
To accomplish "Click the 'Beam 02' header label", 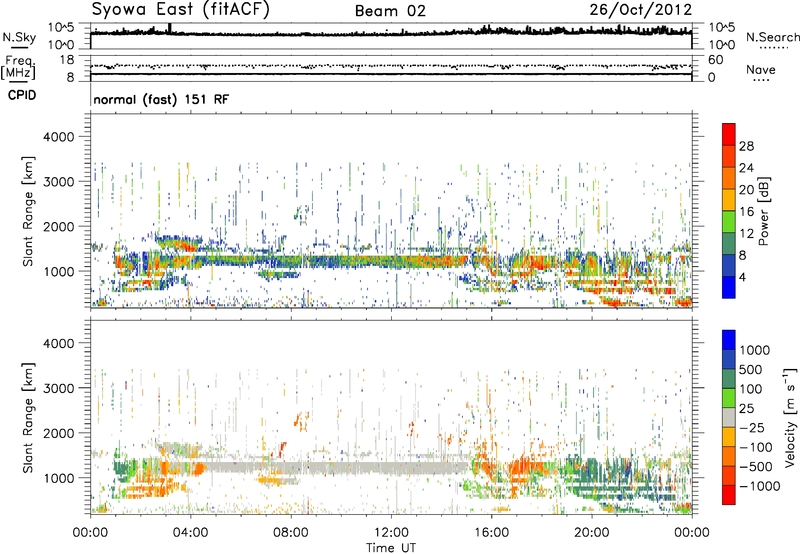I will 390,11.
